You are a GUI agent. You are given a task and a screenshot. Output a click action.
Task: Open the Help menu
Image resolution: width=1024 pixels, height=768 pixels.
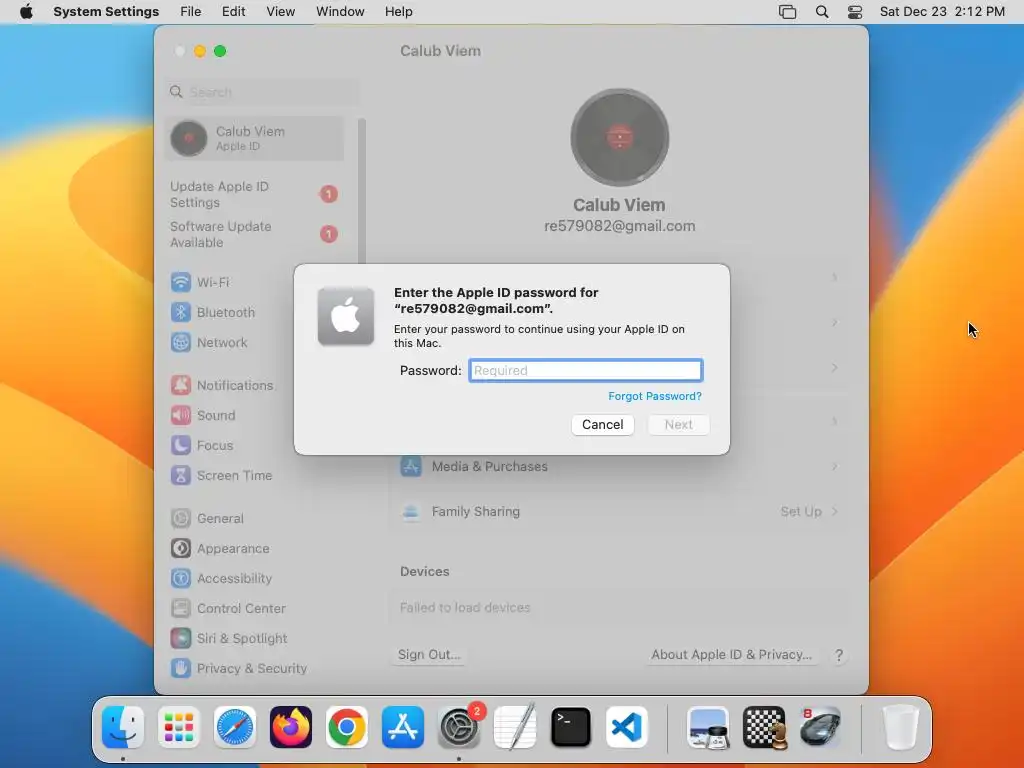[x=398, y=12]
